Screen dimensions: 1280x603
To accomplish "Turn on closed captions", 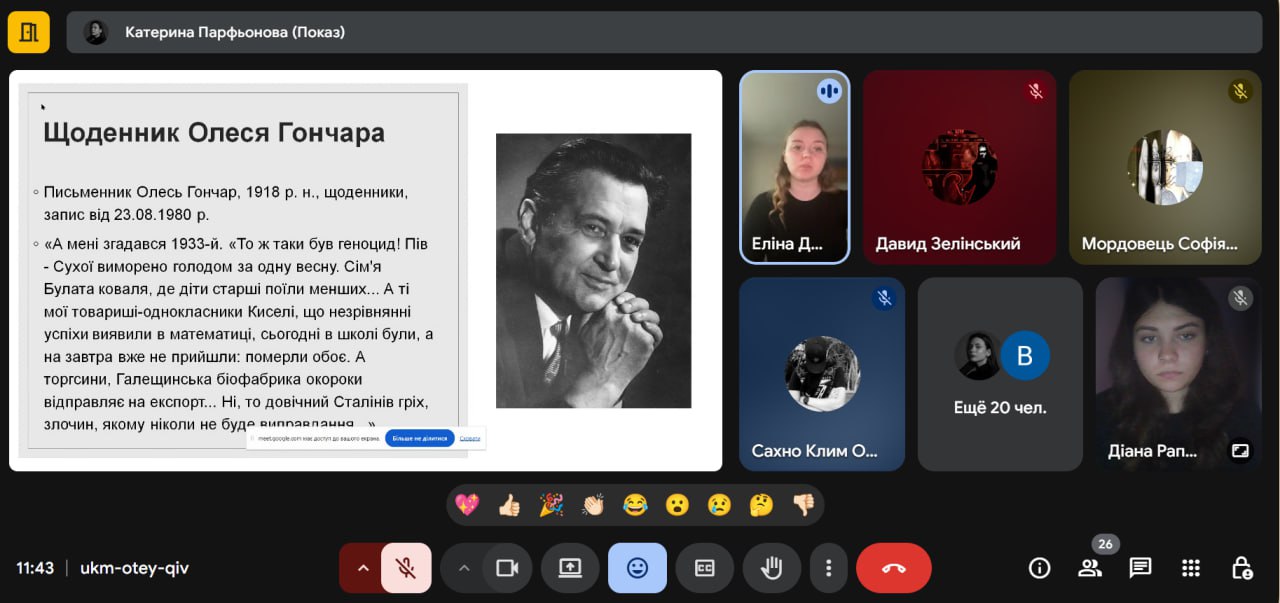I will (704, 568).
